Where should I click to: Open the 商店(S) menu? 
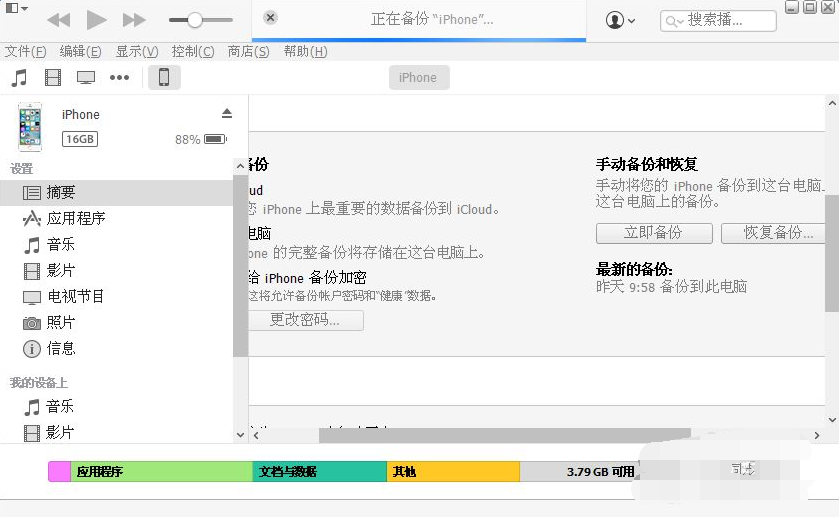pyautogui.click(x=248, y=51)
